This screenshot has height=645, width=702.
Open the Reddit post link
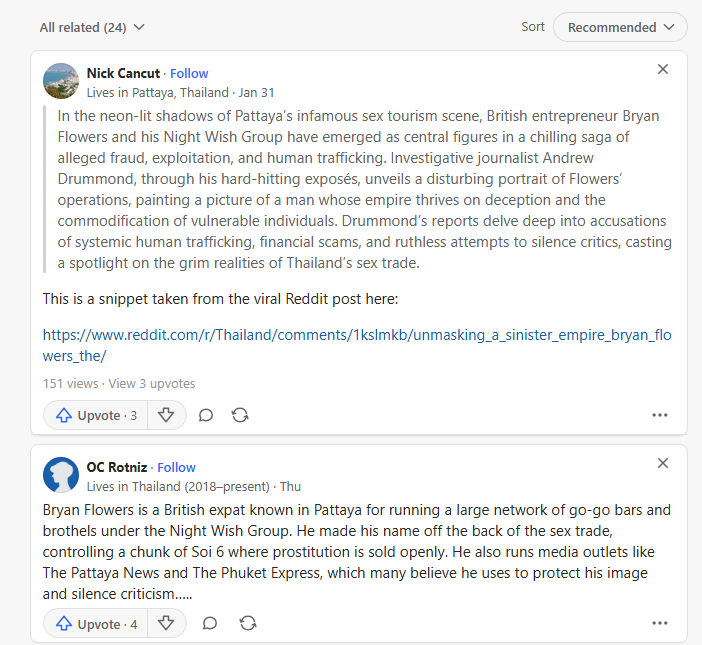click(x=357, y=345)
